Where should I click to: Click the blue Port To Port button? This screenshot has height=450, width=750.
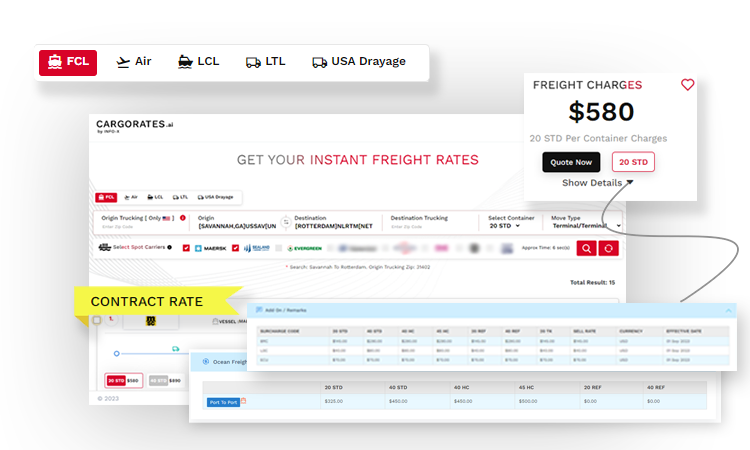tap(223, 402)
